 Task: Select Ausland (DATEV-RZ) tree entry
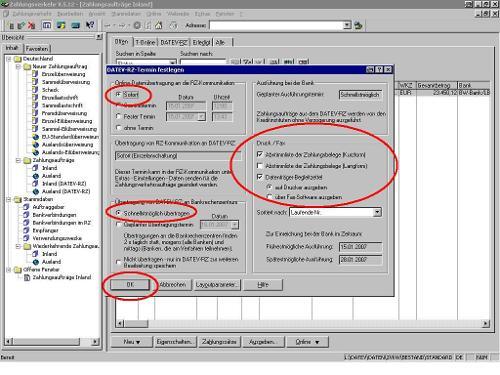click(x=66, y=191)
